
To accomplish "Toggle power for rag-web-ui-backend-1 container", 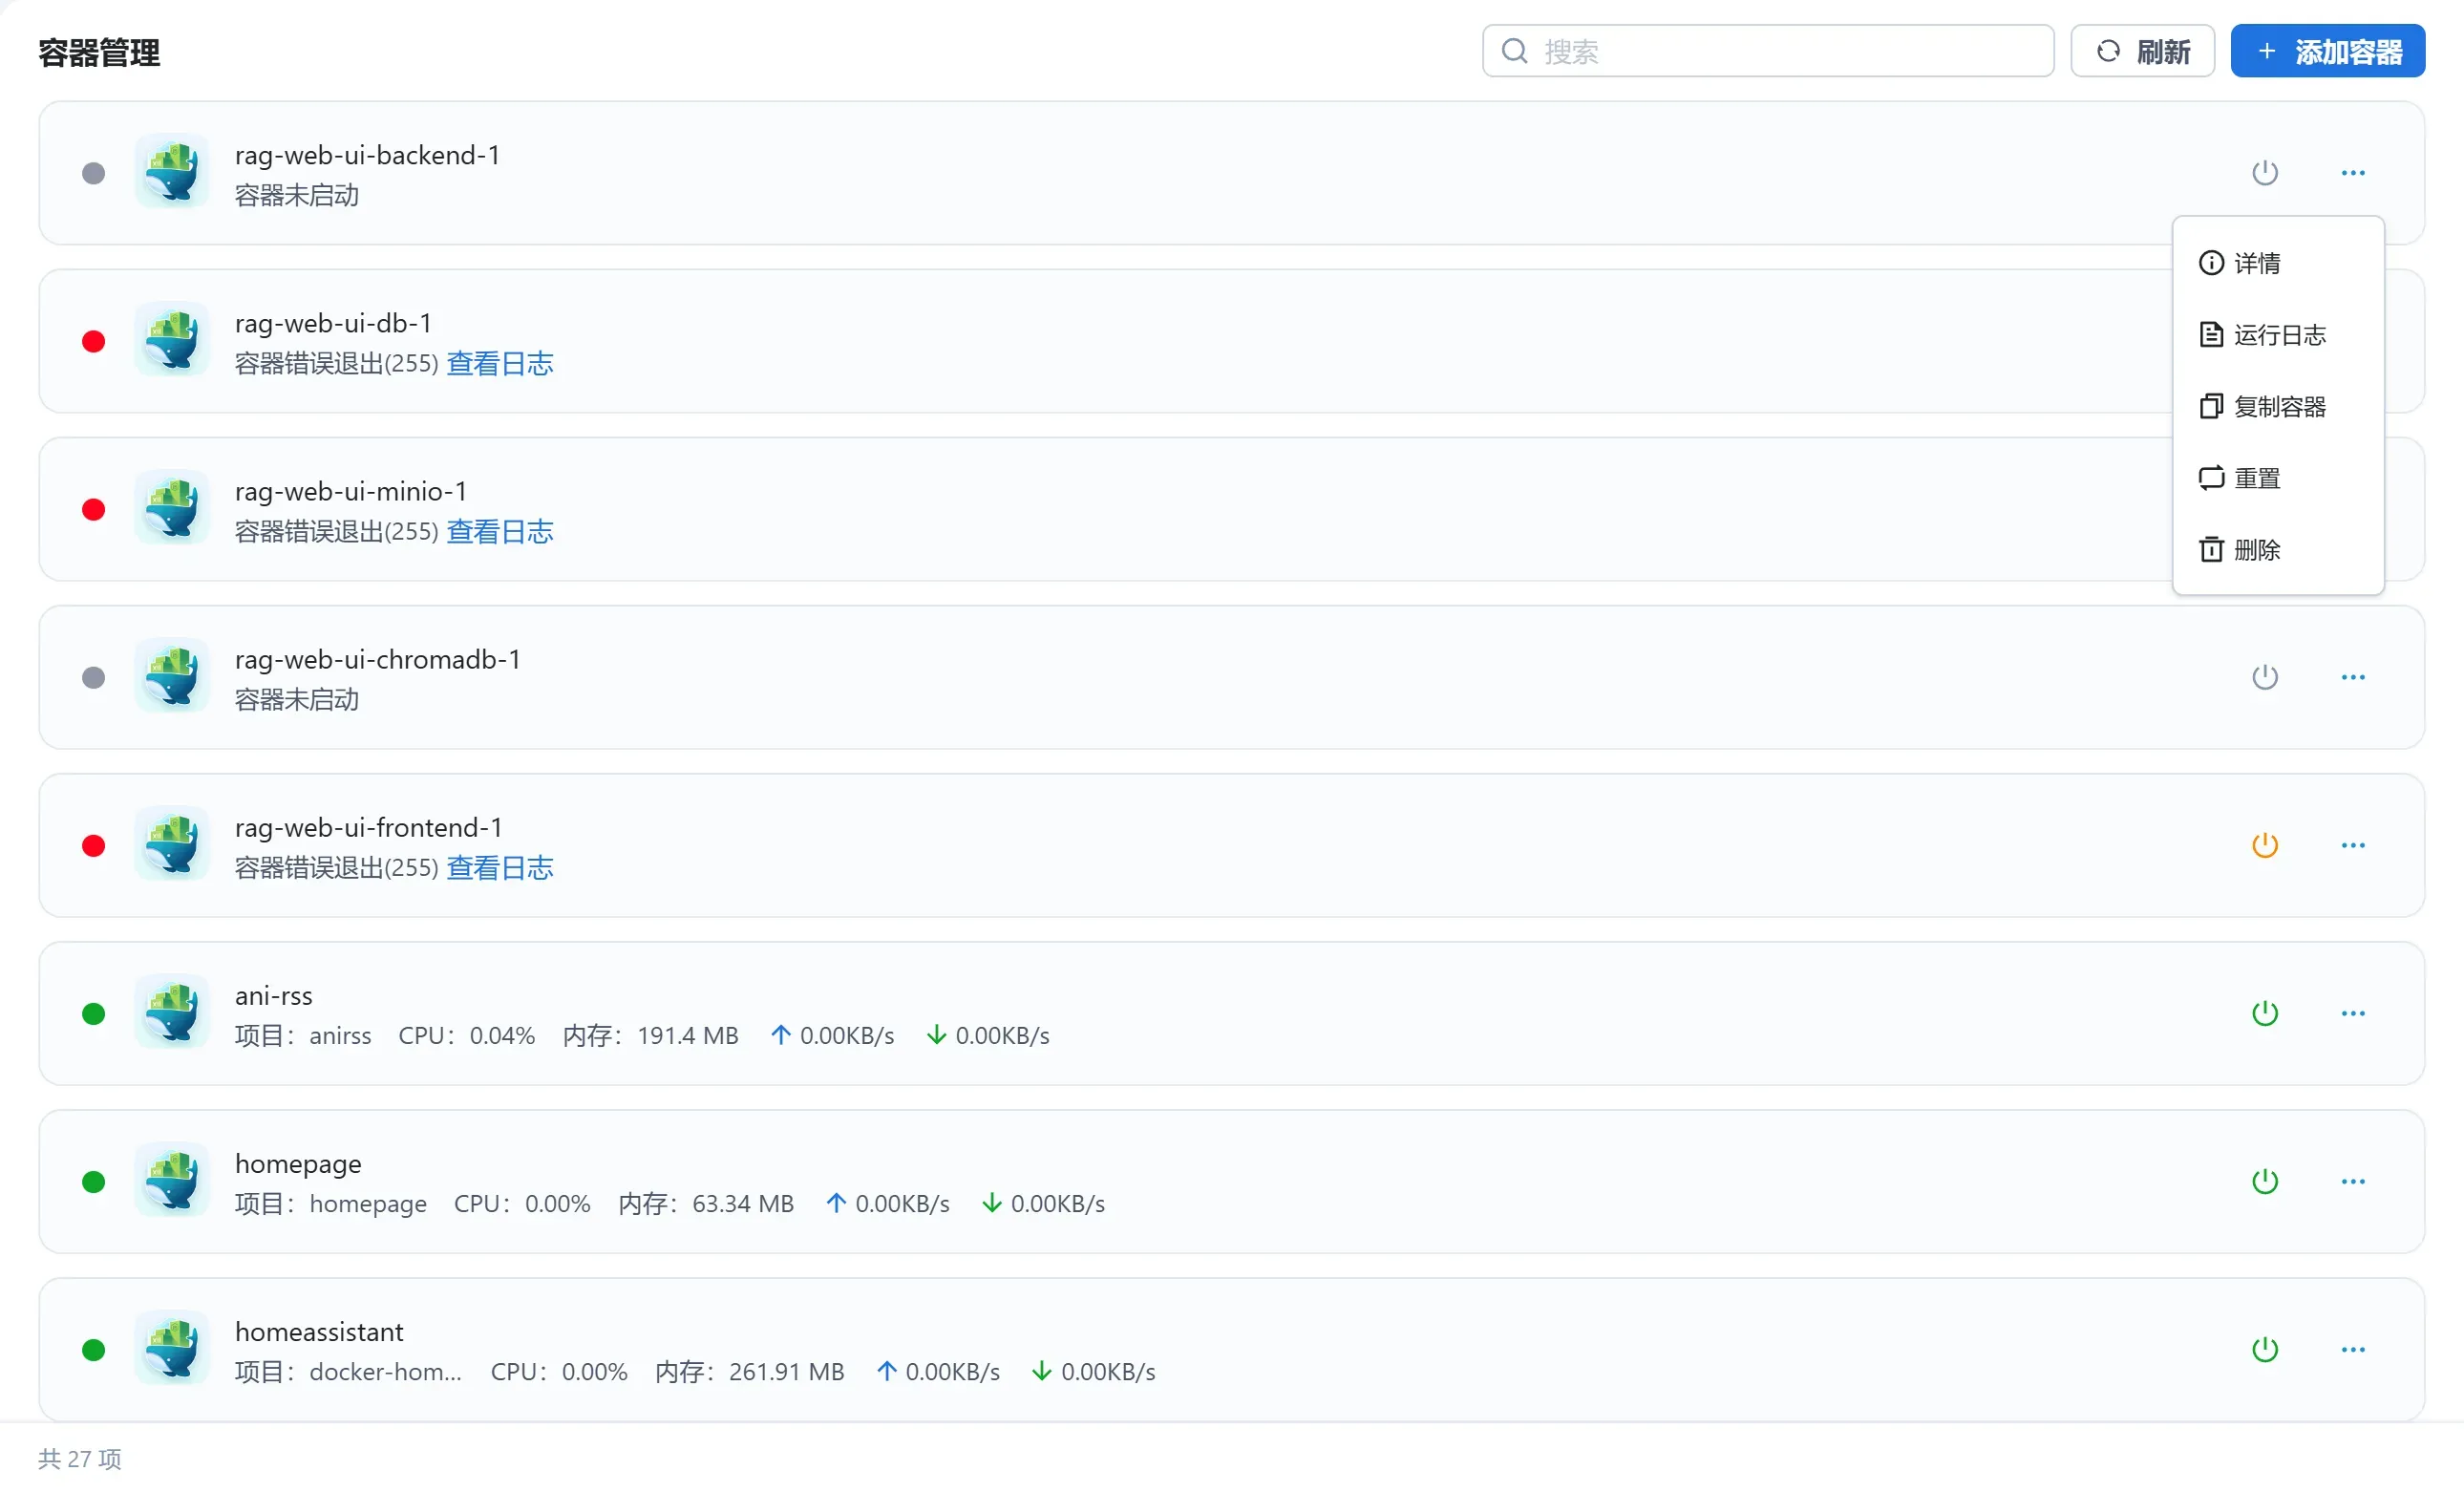I will click(x=2264, y=173).
